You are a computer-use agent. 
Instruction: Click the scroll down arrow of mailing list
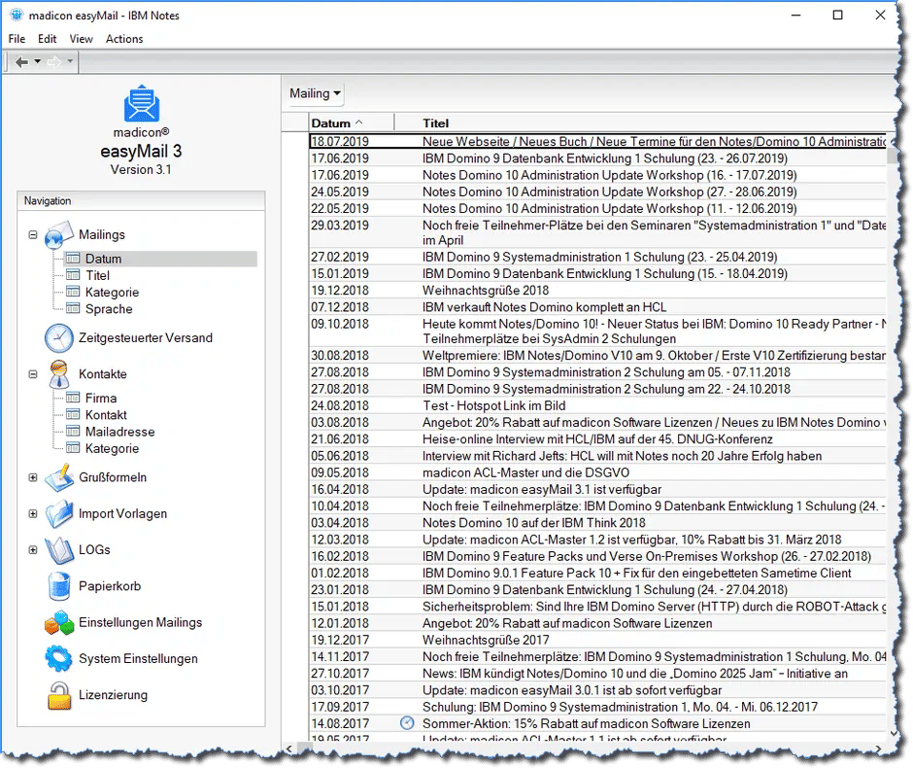(893, 734)
